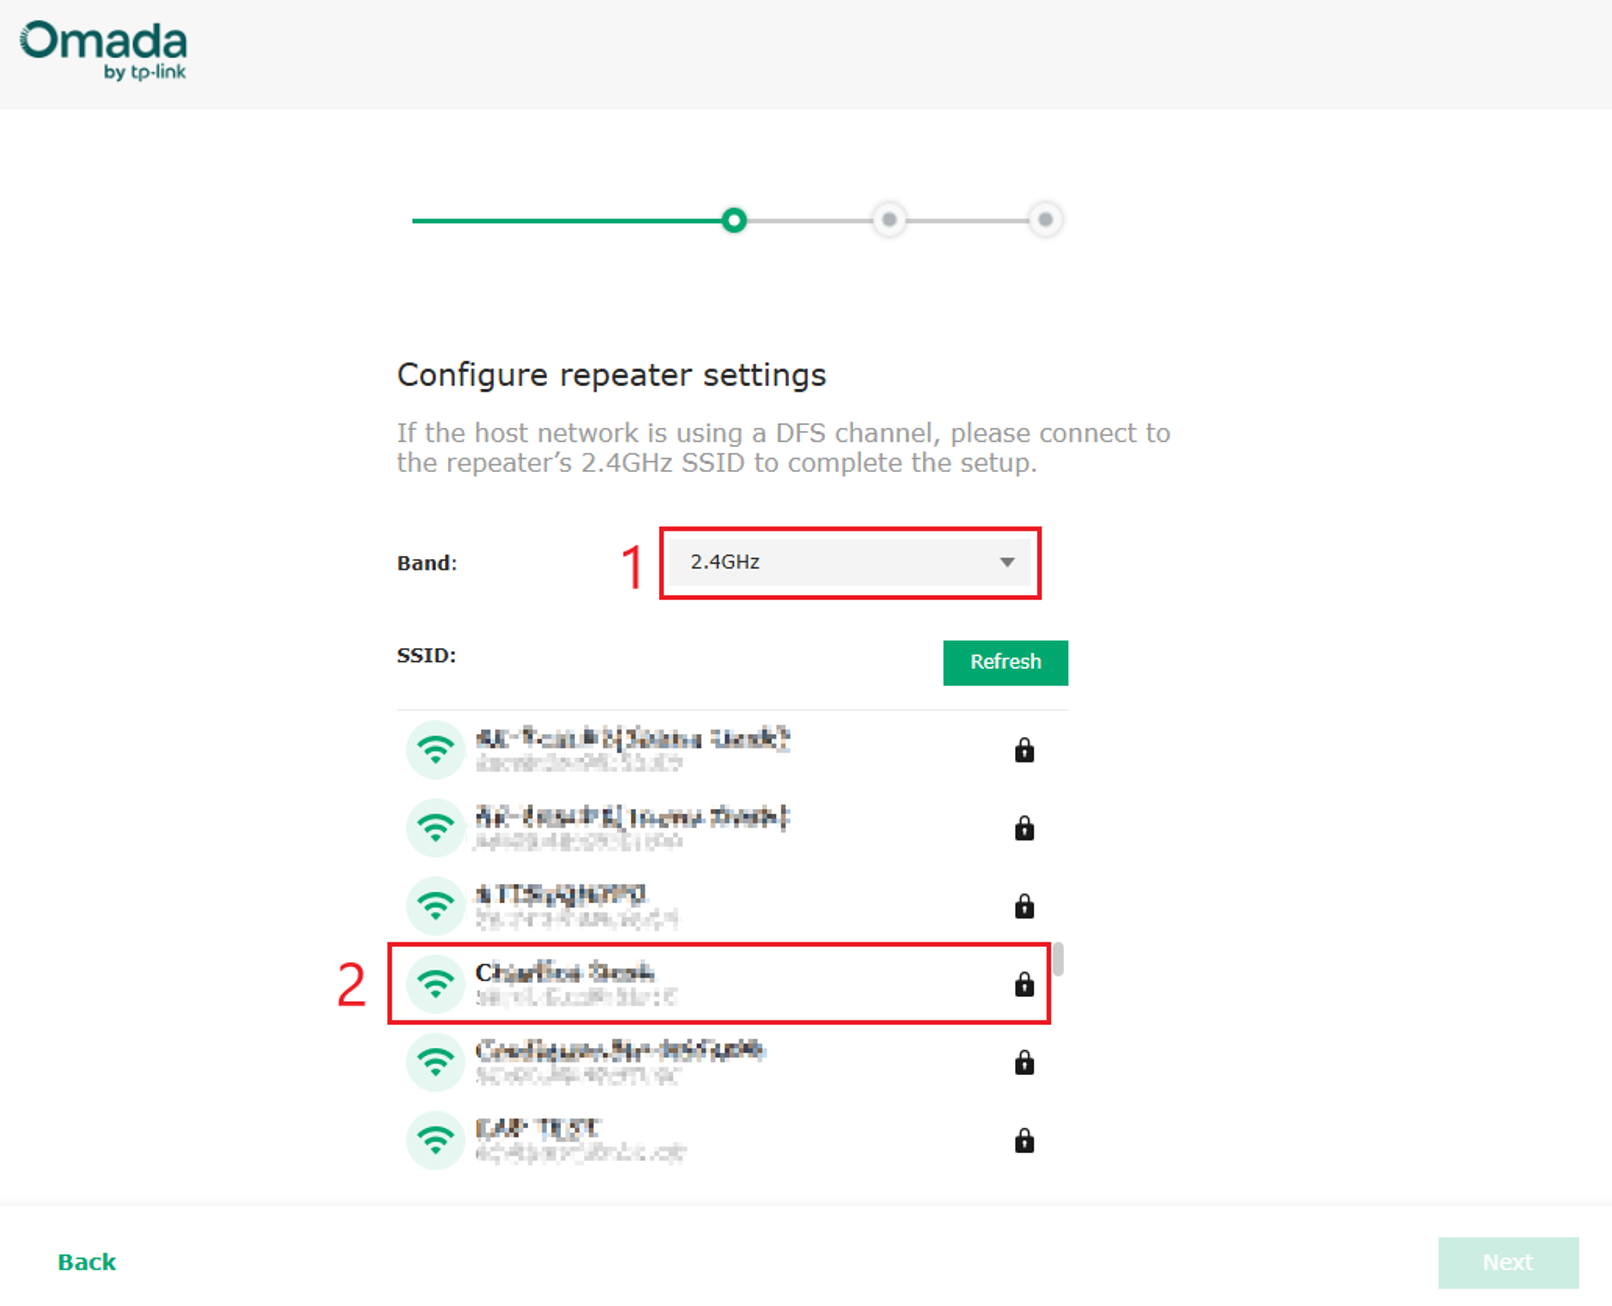Click the Next button
The height and width of the screenshot is (1306, 1612).
coord(1508,1262)
